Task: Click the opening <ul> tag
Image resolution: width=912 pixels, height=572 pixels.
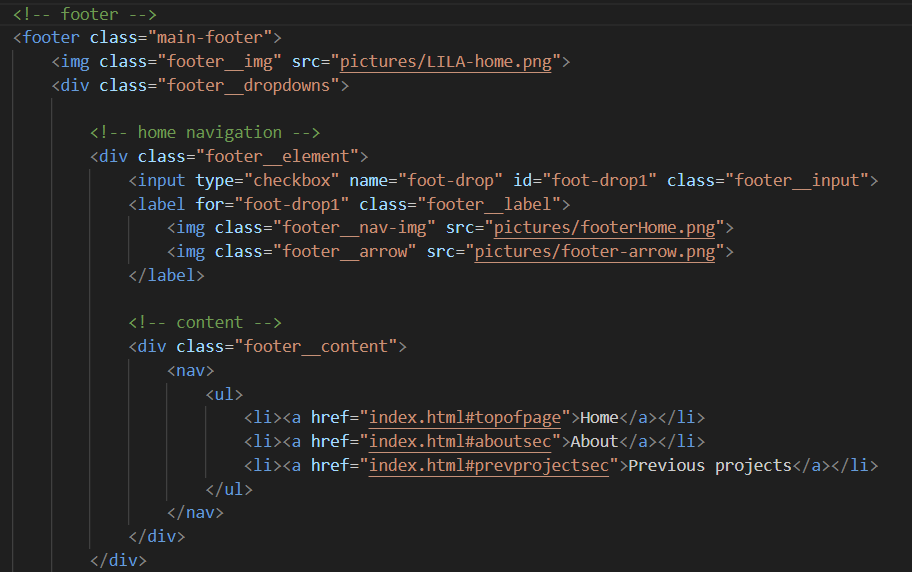Action: [x=224, y=394]
